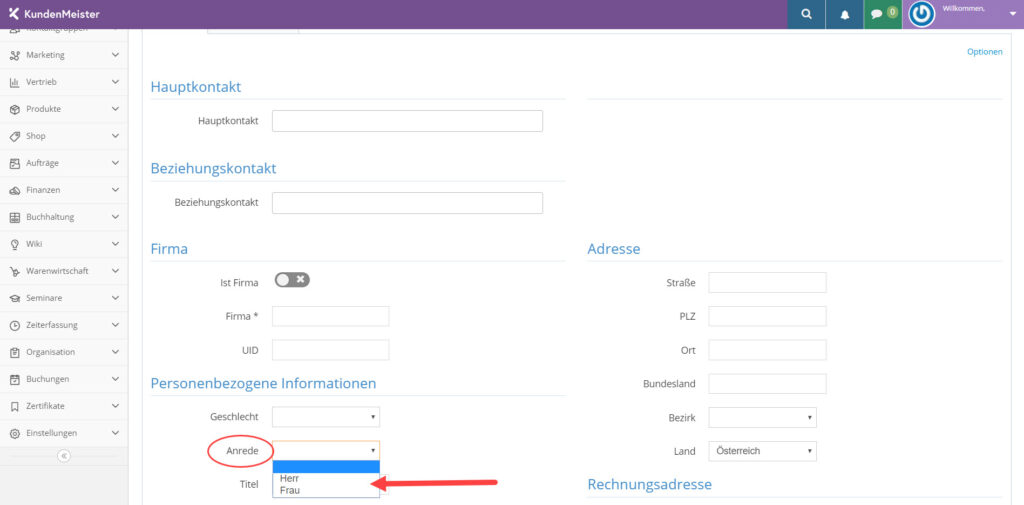Click into the Ort field
This screenshot has width=1024, height=505.
pos(767,350)
